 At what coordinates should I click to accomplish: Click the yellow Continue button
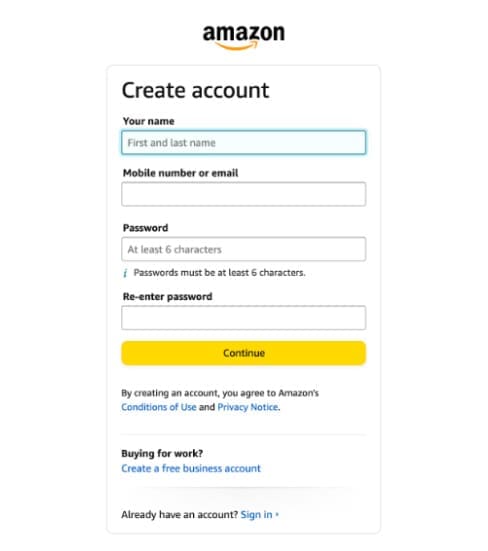point(243,353)
